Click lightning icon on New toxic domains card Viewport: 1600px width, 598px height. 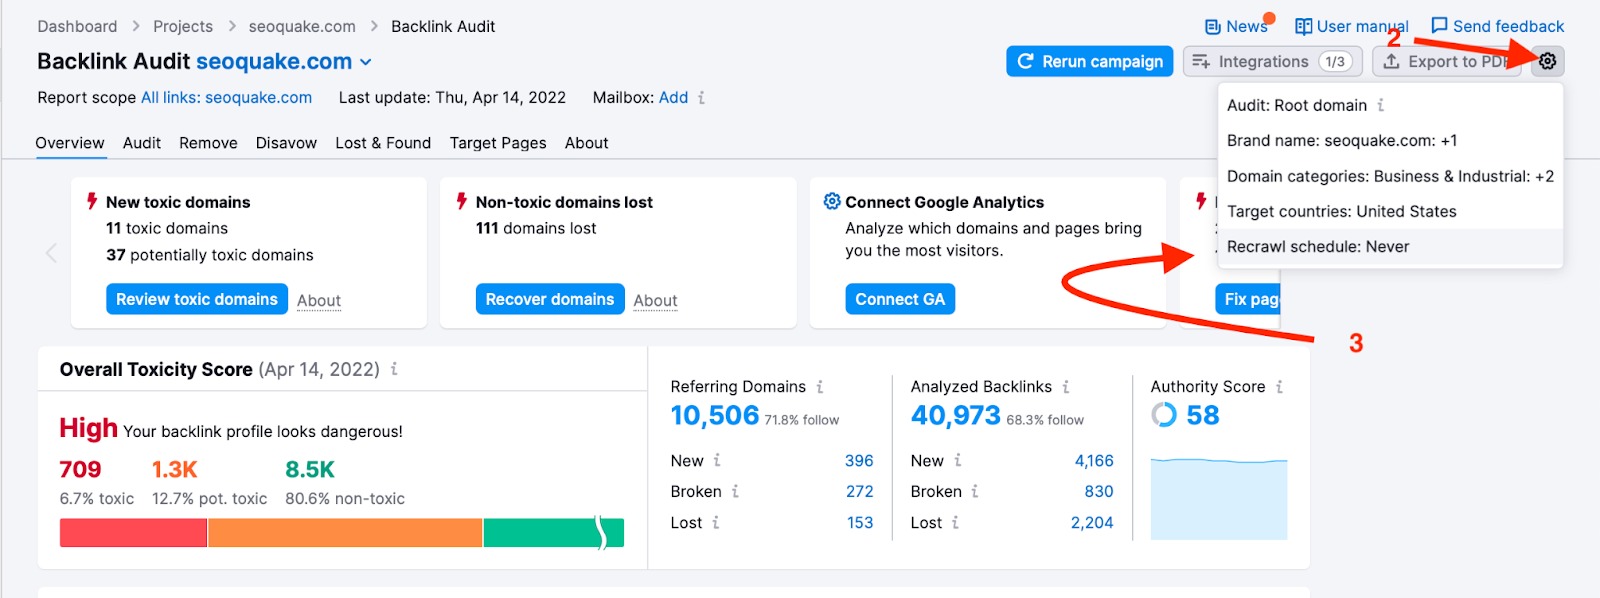click(92, 201)
